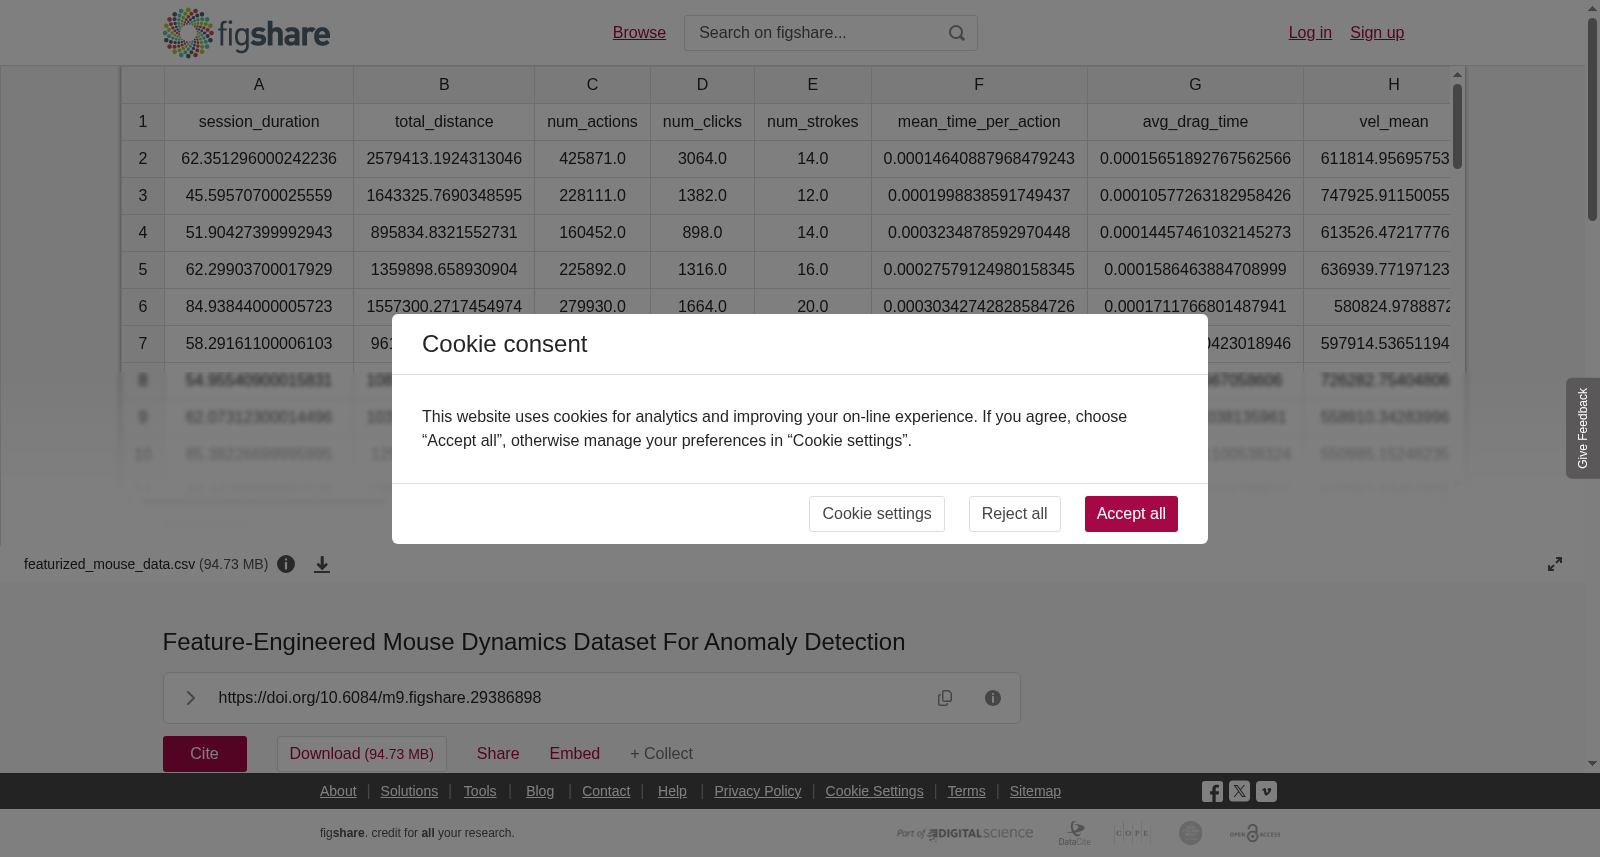Open Cookie settings in dialog
The image size is (1600, 857).
tap(877, 514)
